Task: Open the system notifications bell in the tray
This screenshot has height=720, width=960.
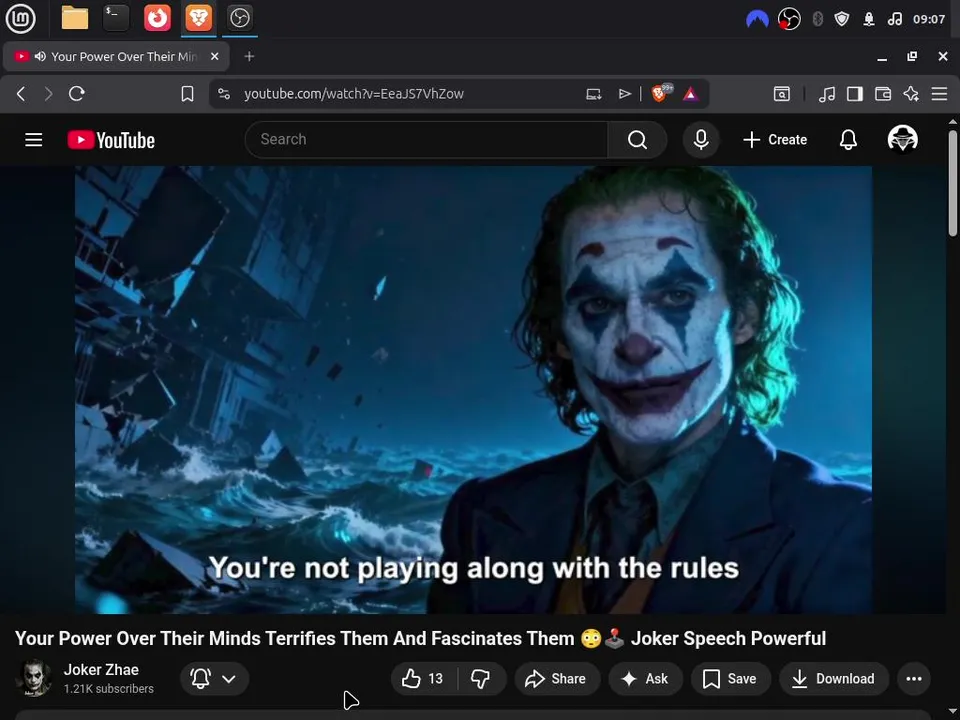Action: tap(869, 19)
